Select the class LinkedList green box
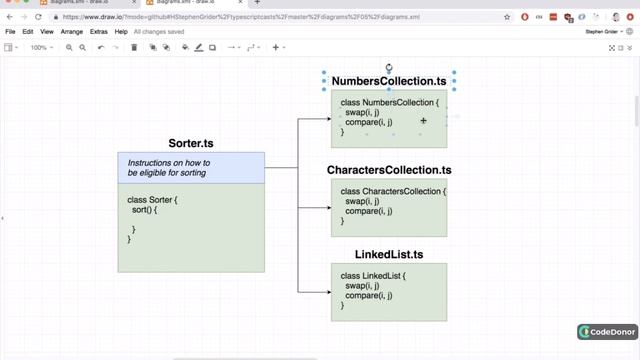The image size is (640, 360). coord(389,292)
